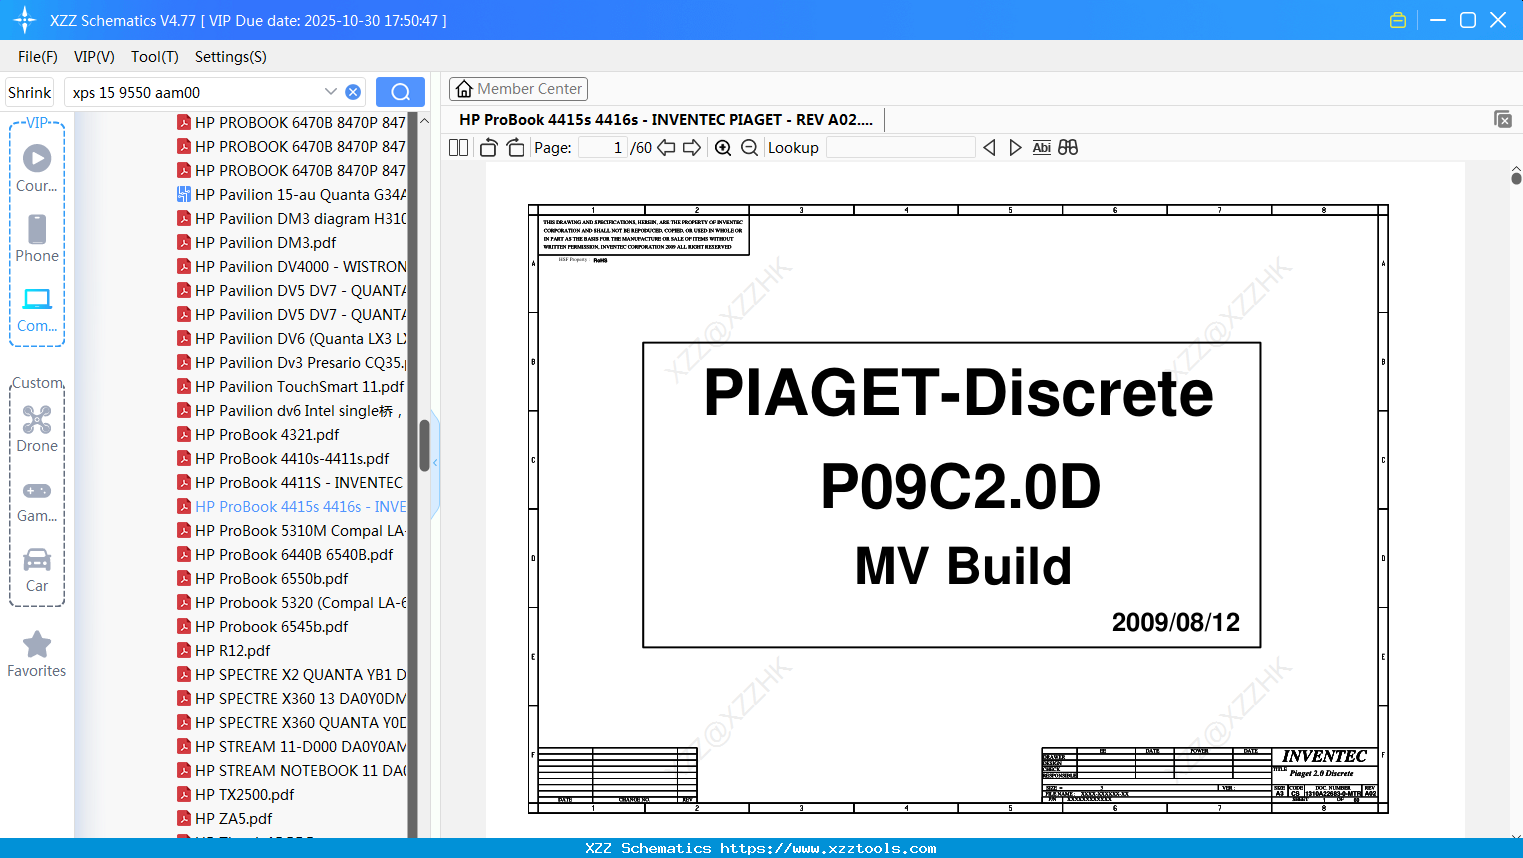
Task: Rotate the page counterclockwise
Action: click(488, 148)
